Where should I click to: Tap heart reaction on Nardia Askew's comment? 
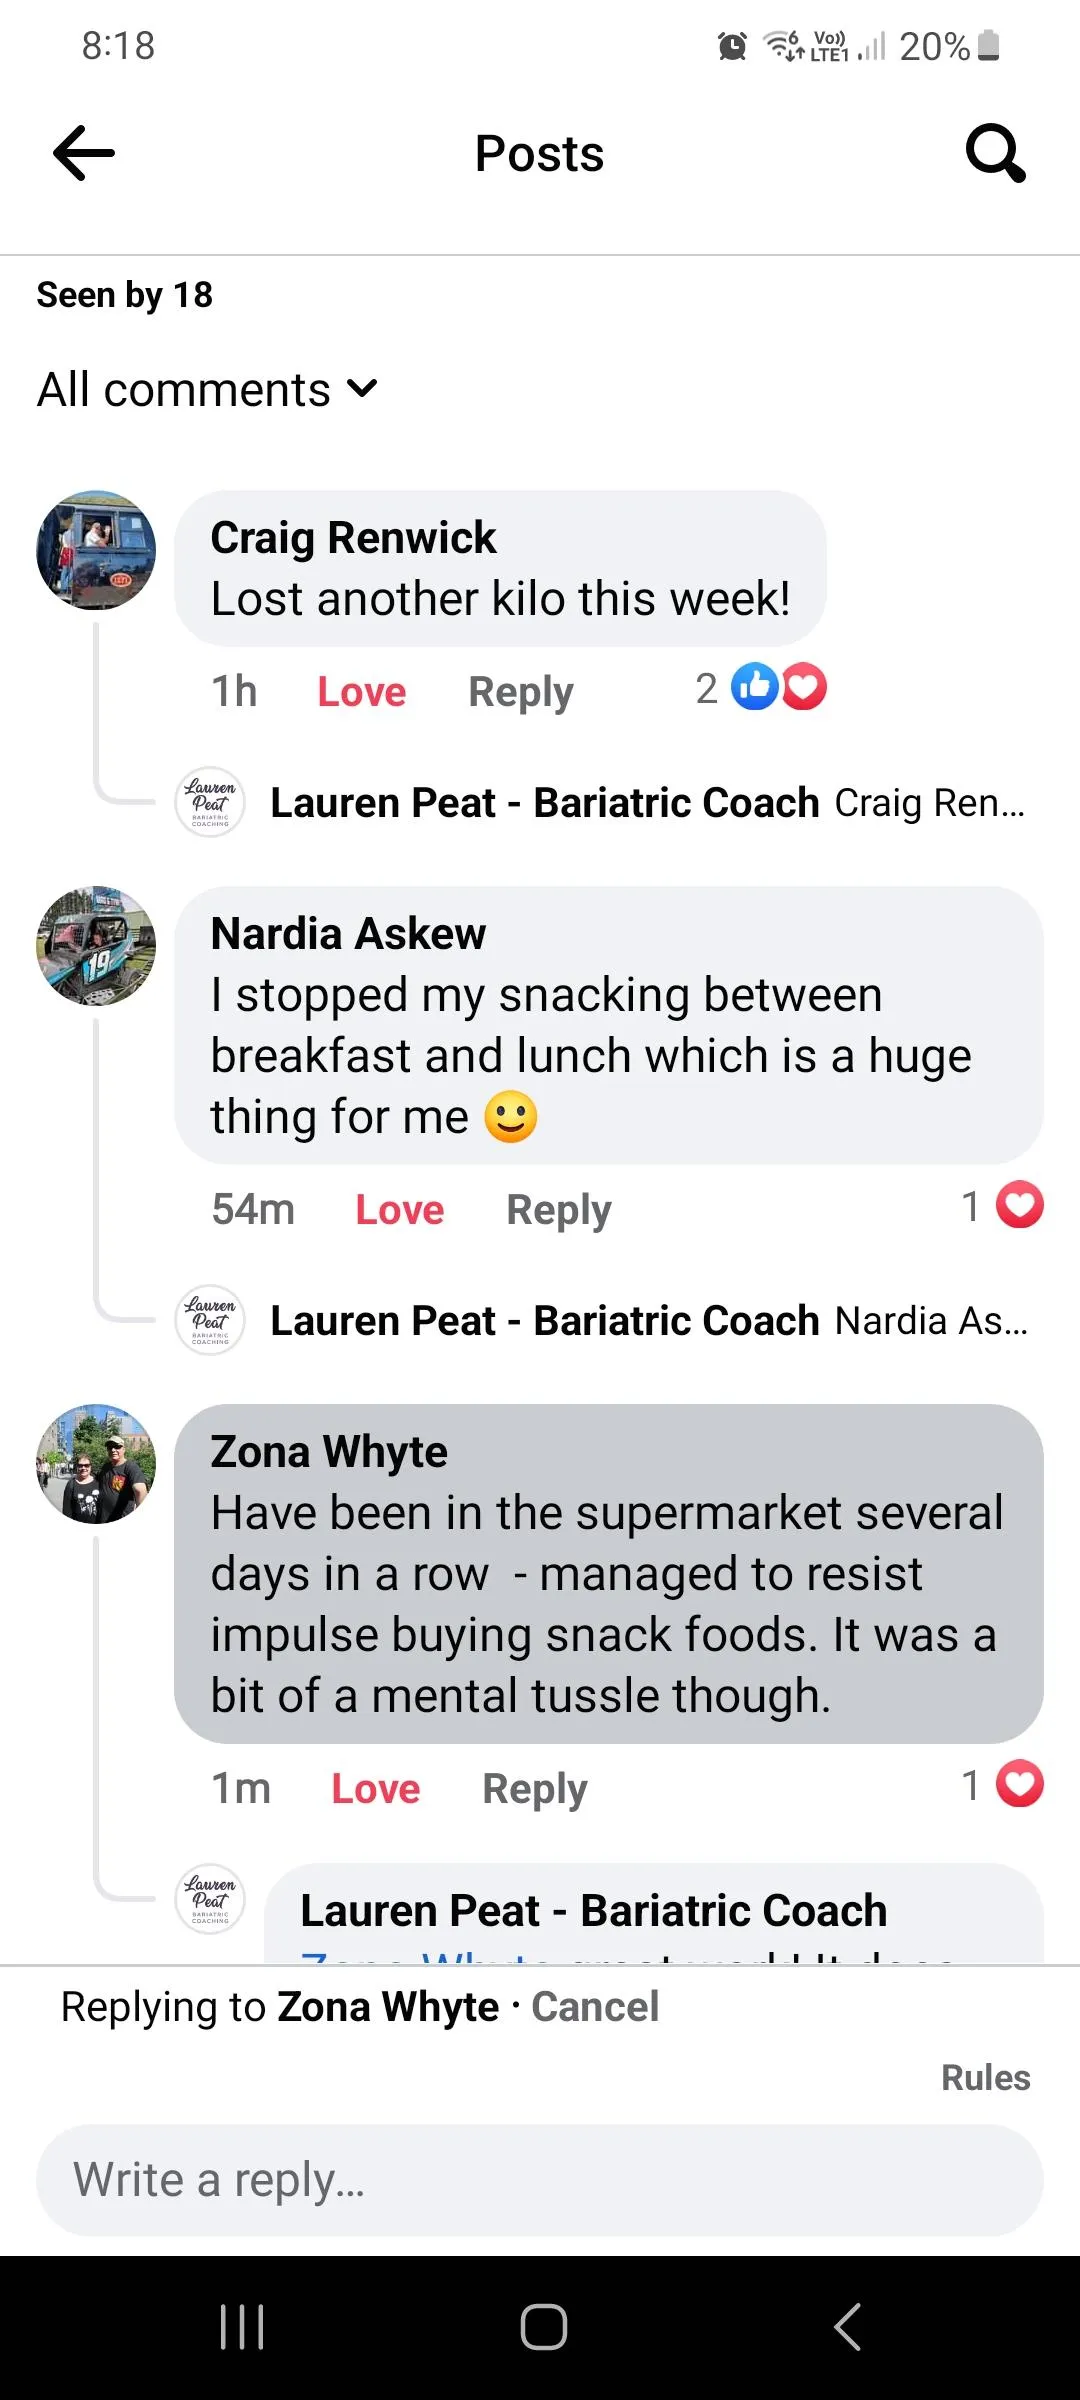[x=1019, y=1205]
